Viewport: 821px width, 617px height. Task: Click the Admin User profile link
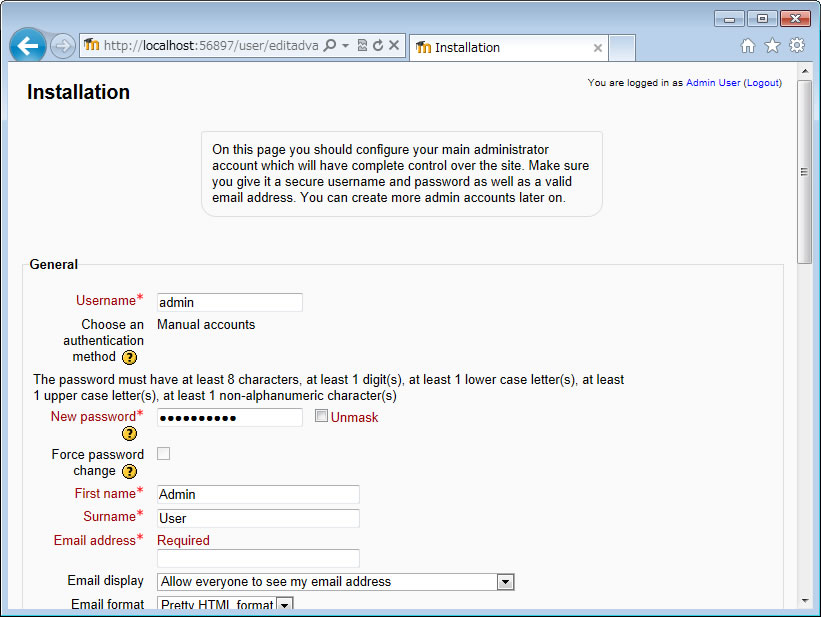[713, 83]
